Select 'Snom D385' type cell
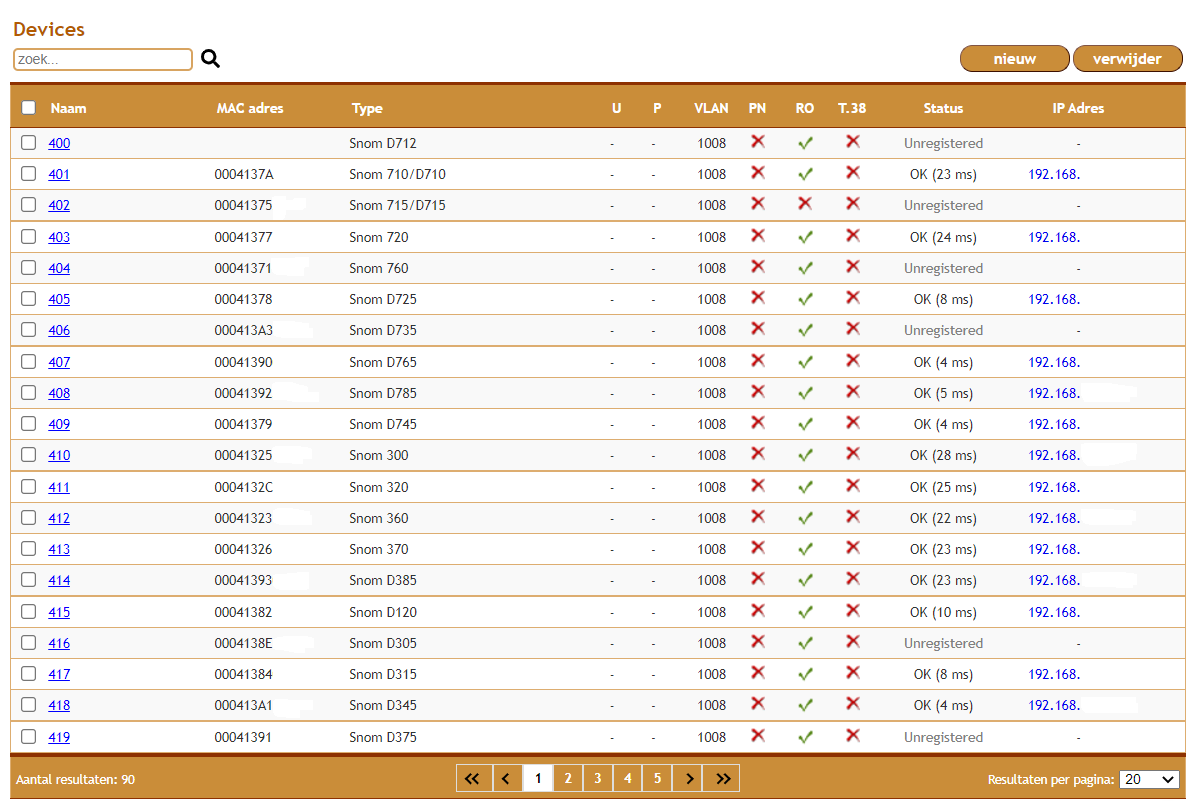This screenshot has height=810, width=1197. pos(382,580)
